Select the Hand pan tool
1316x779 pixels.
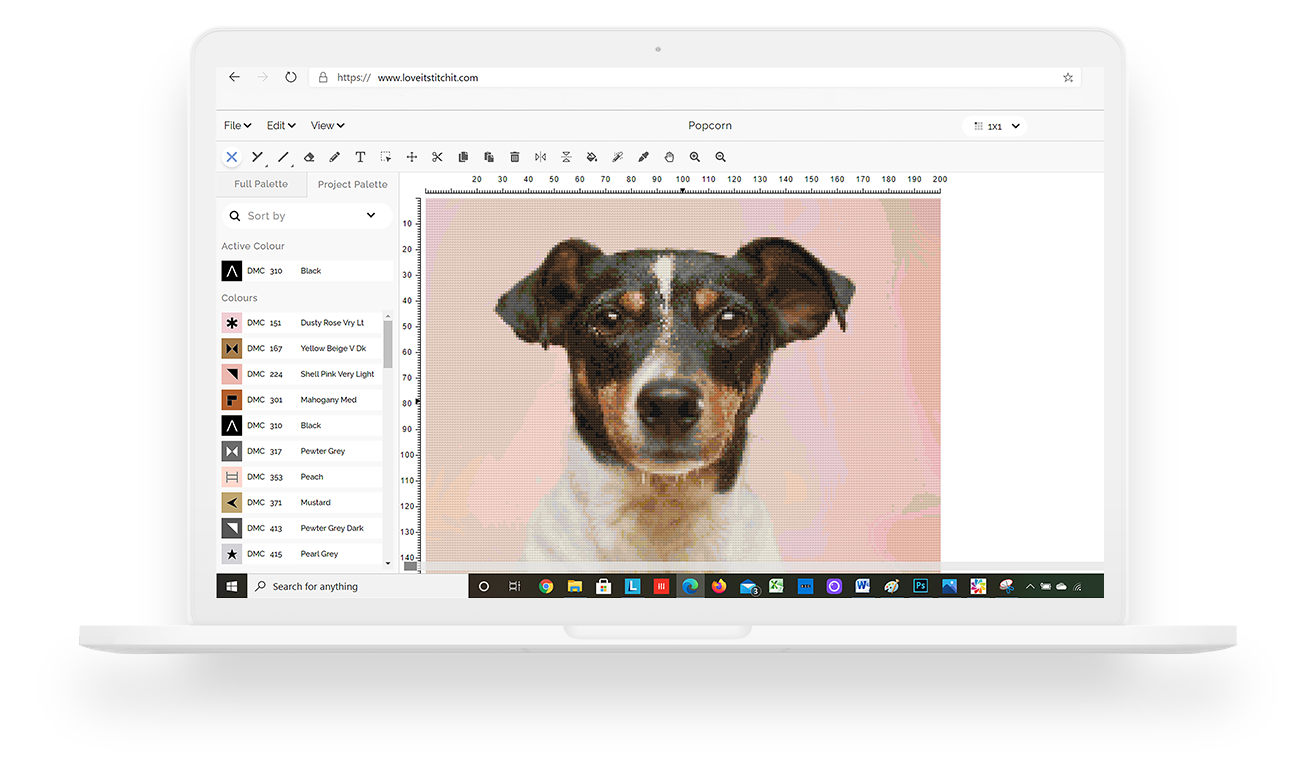(669, 157)
